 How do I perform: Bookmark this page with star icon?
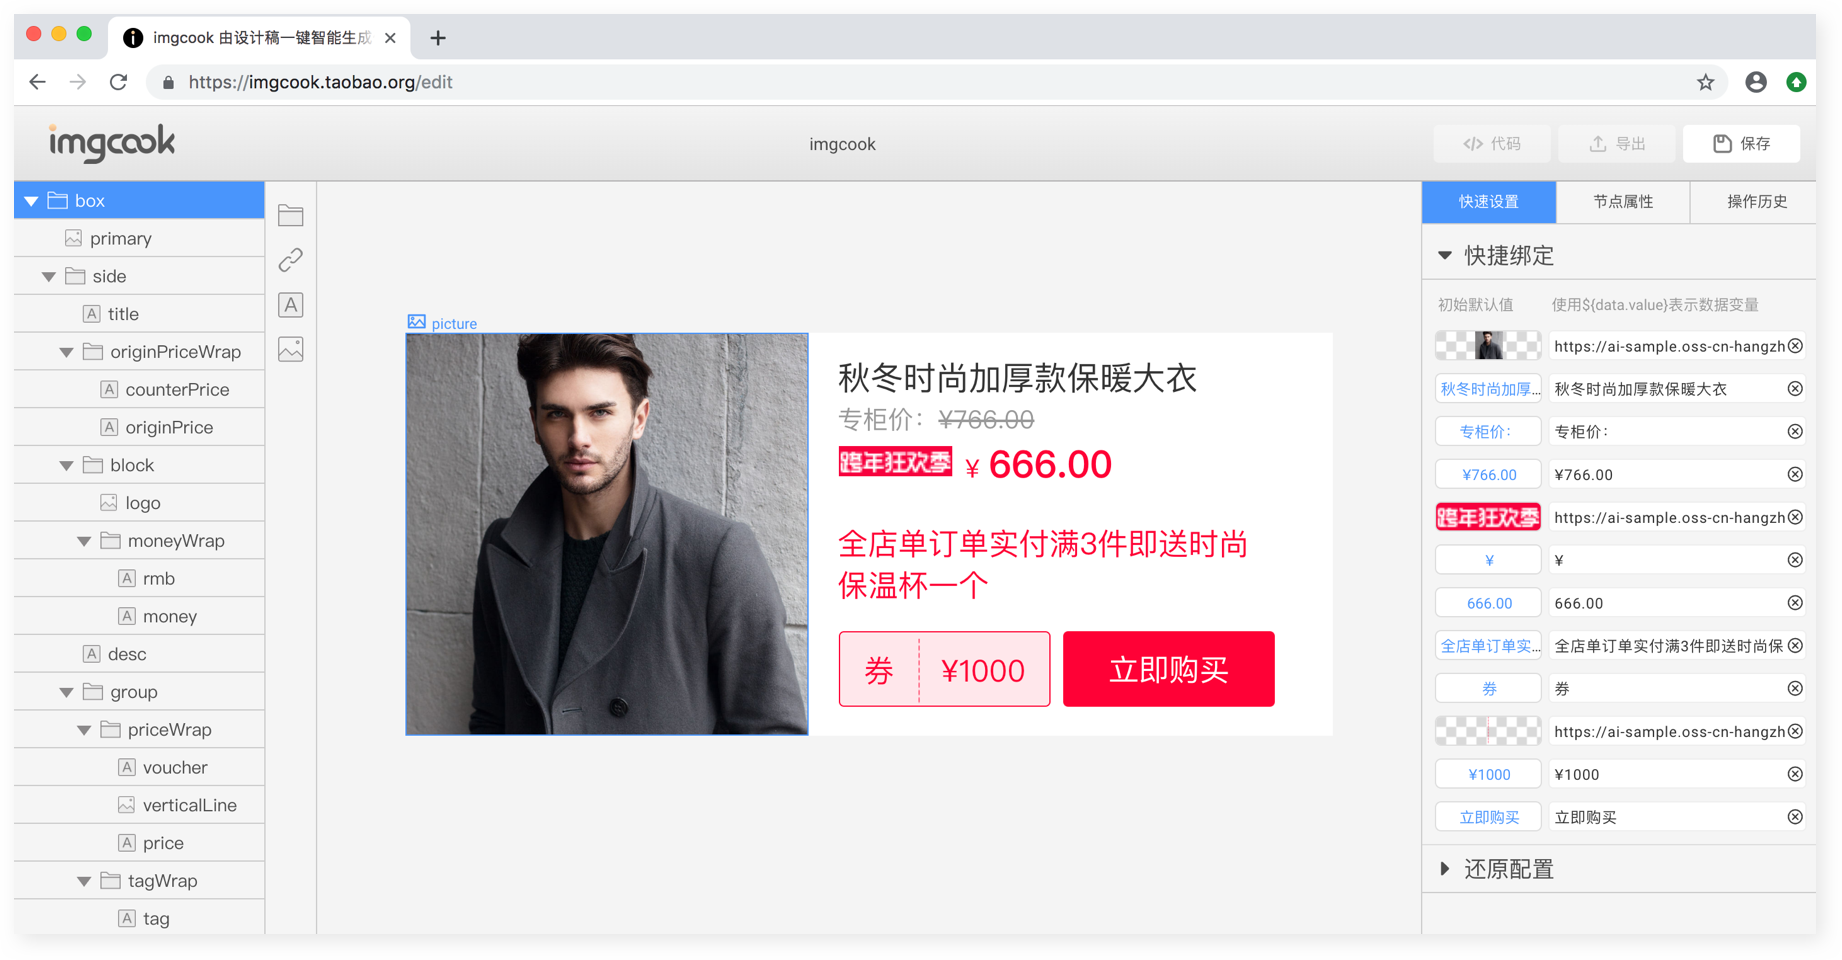pos(1706,82)
